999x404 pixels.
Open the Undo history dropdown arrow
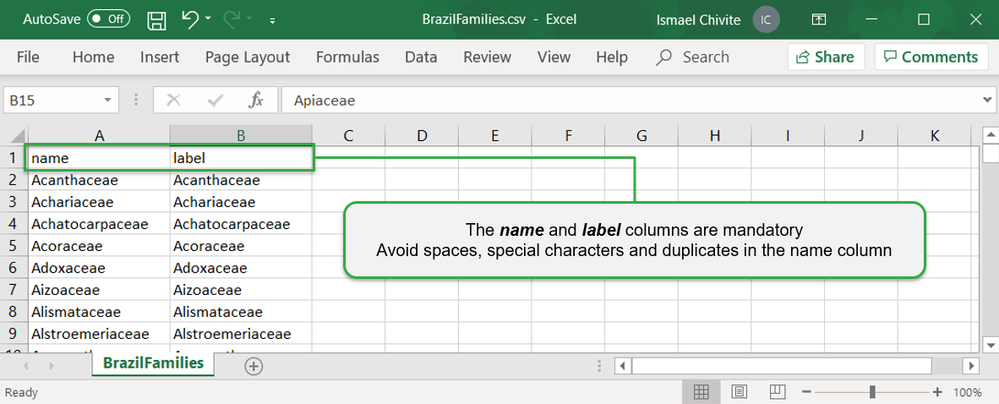tap(208, 19)
